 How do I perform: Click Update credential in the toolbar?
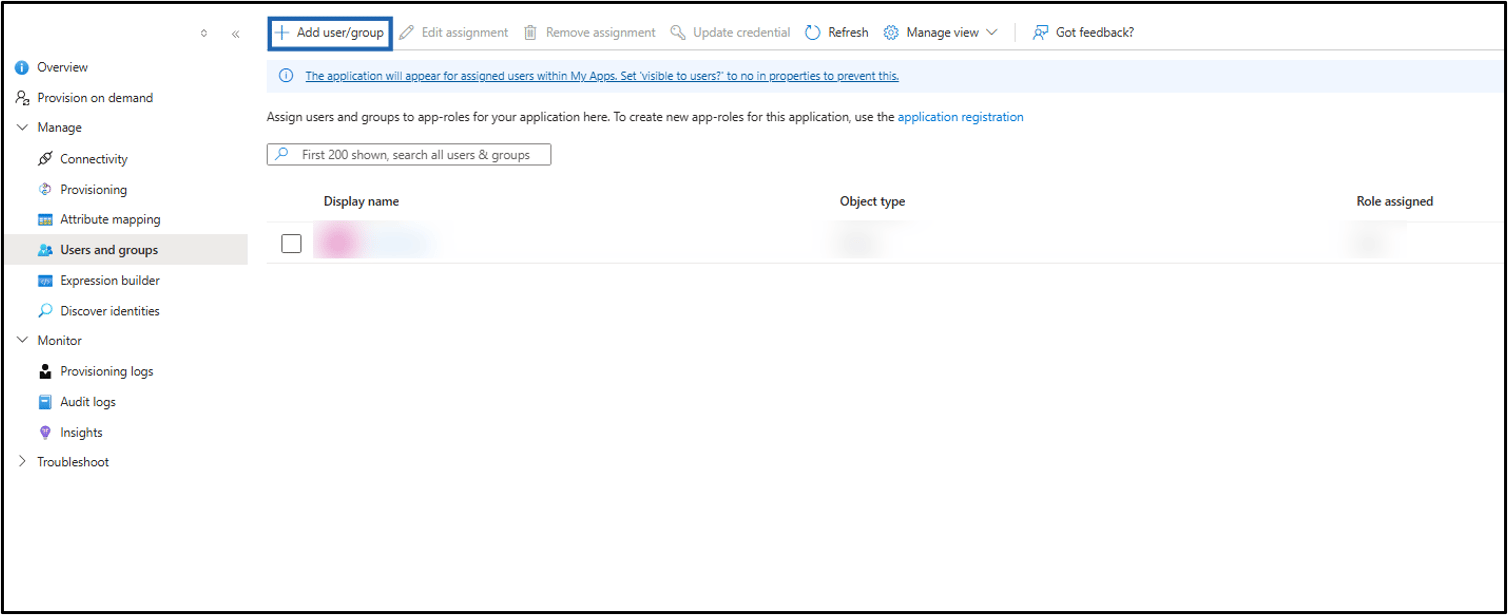tap(730, 32)
